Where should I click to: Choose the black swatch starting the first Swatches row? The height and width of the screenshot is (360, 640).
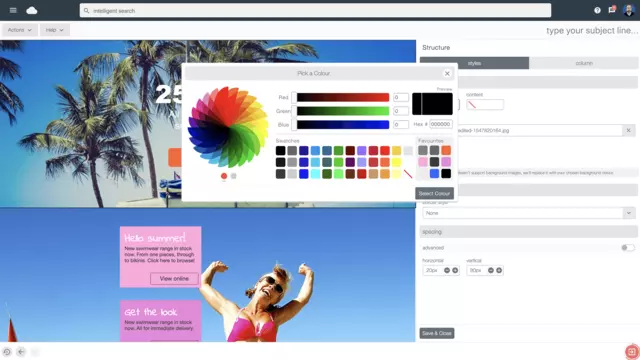280,150
